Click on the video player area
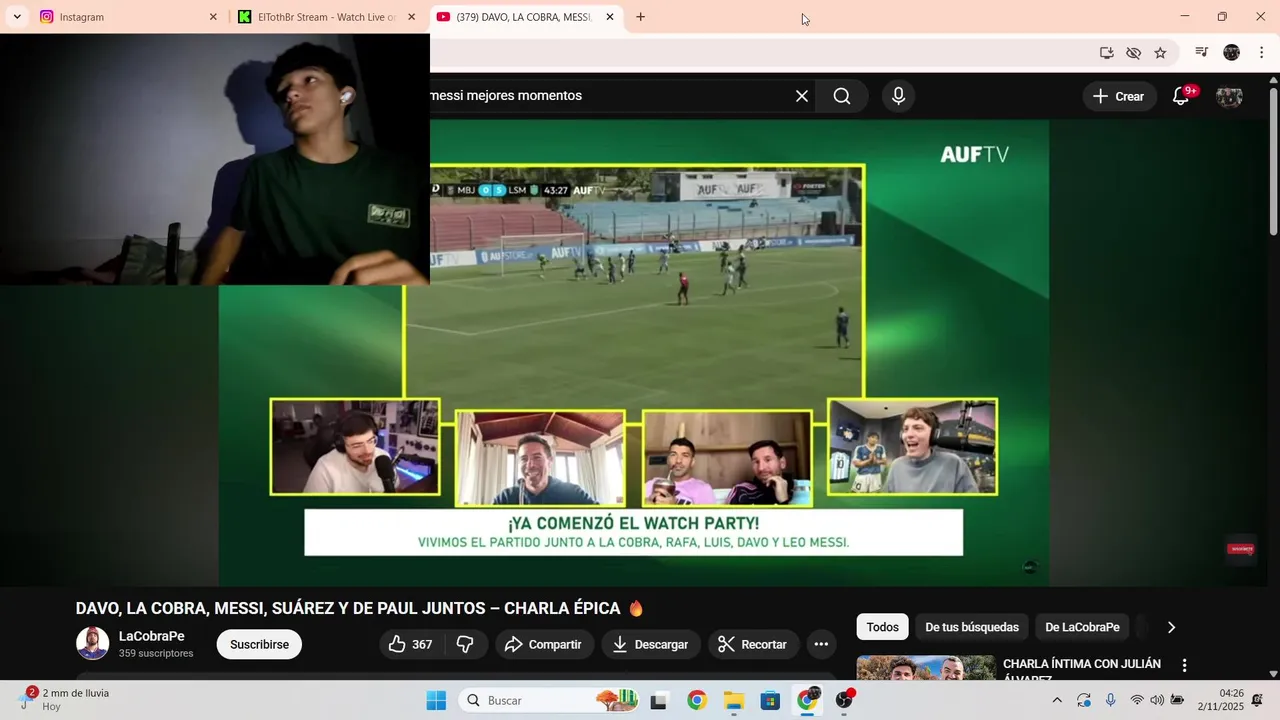1280x720 pixels. [634, 353]
